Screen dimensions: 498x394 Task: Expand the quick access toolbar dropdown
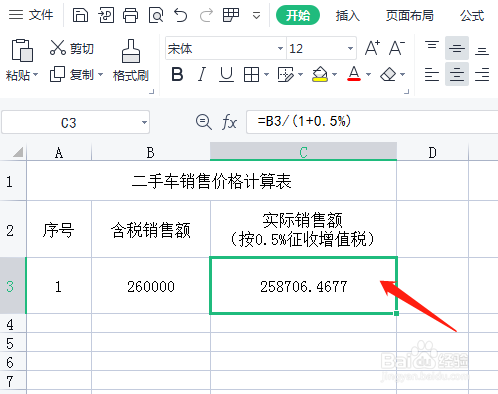pyautogui.click(x=256, y=16)
